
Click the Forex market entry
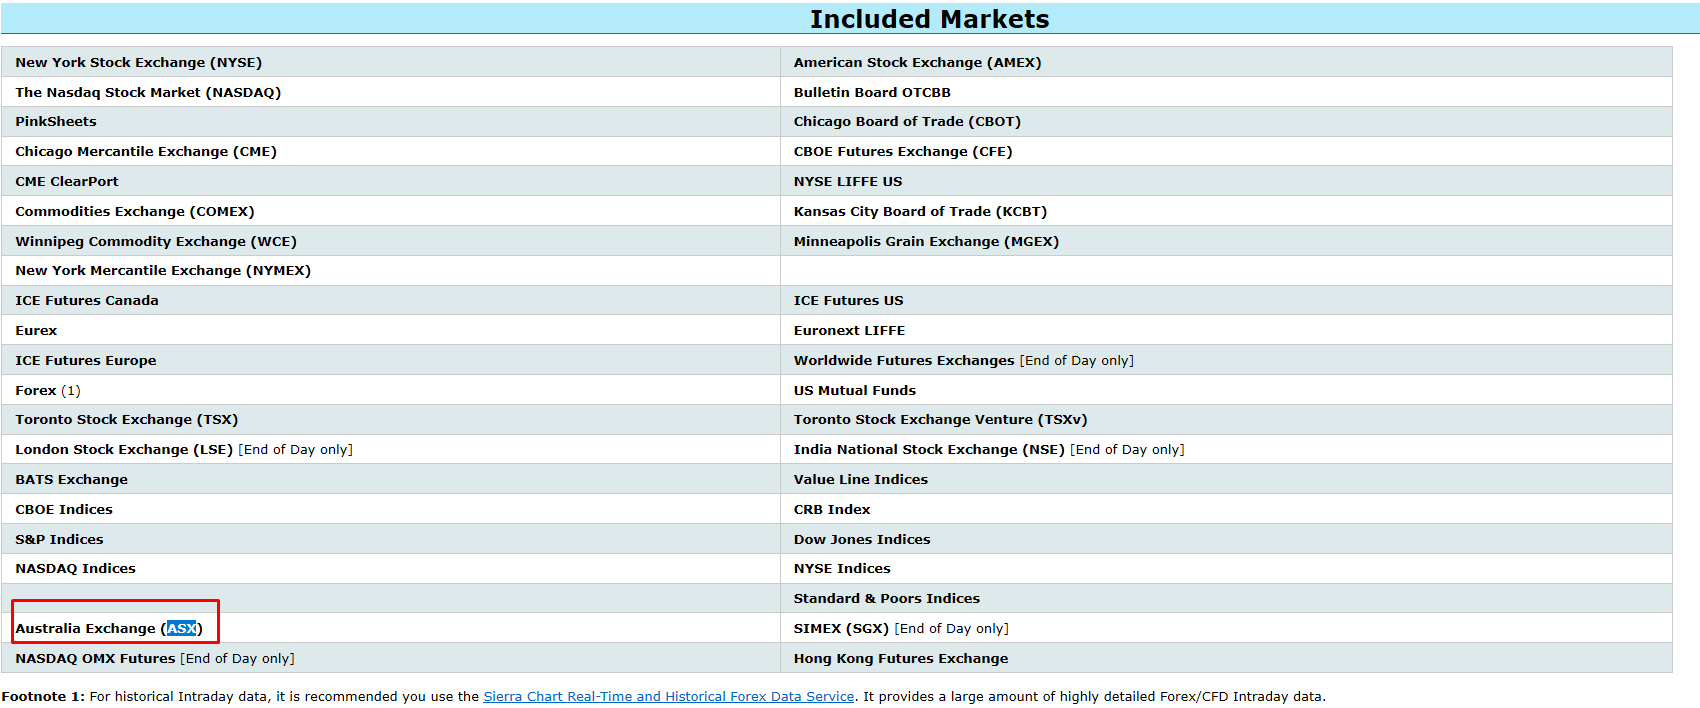tap(36, 391)
